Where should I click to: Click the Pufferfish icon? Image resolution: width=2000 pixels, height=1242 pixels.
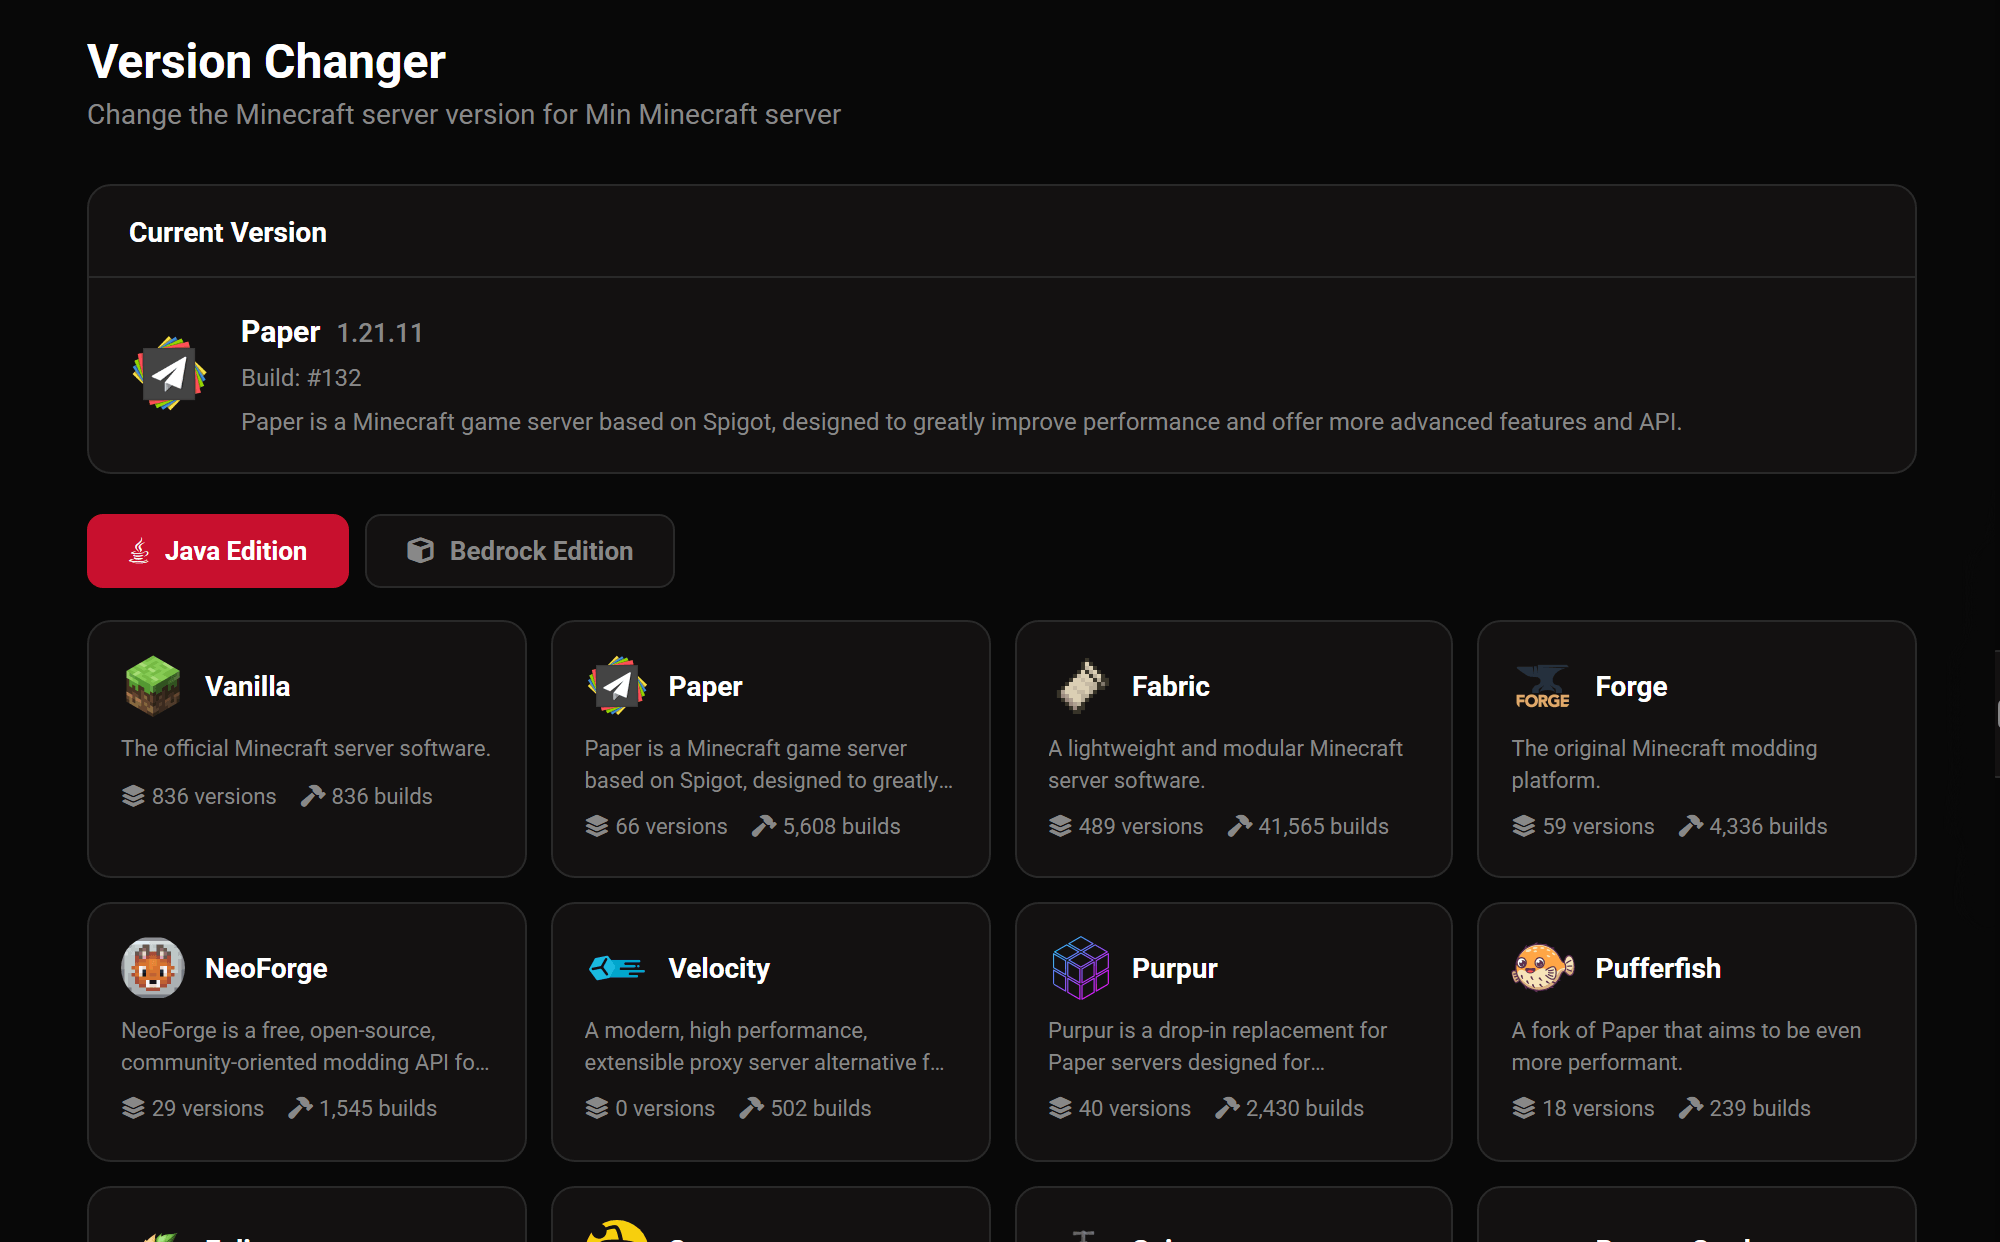coord(1543,968)
